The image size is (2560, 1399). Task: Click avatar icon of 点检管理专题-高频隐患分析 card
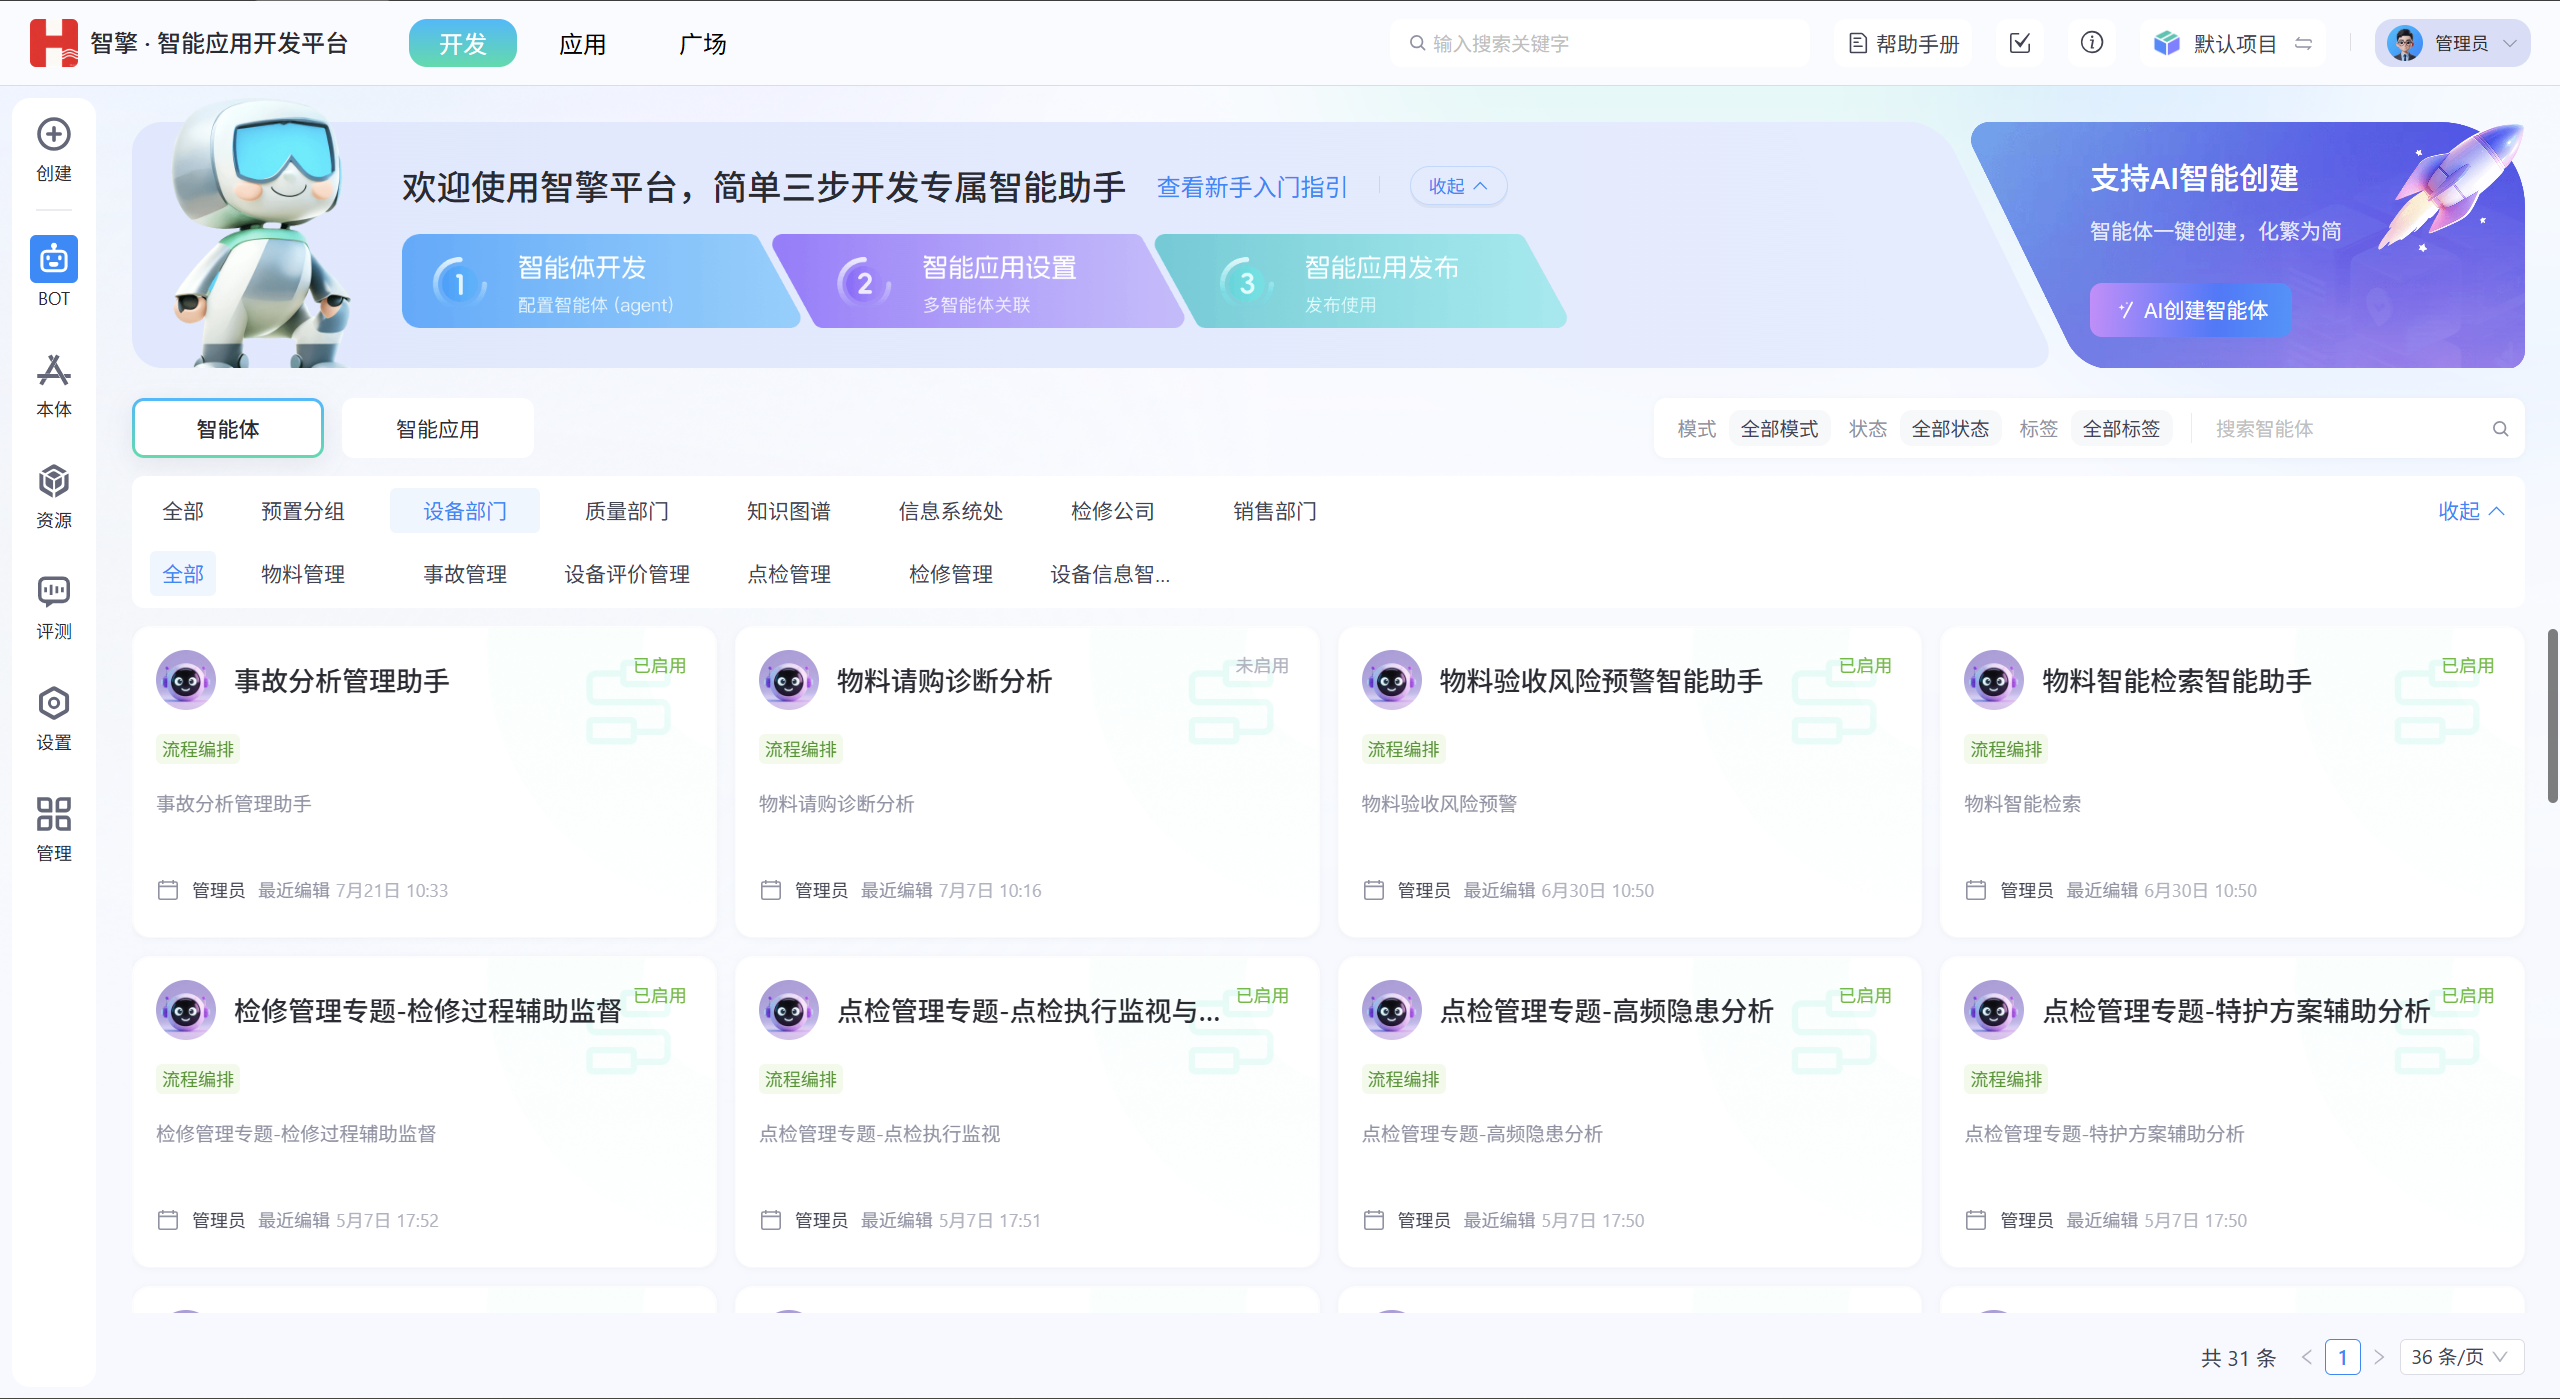coord(1392,1011)
